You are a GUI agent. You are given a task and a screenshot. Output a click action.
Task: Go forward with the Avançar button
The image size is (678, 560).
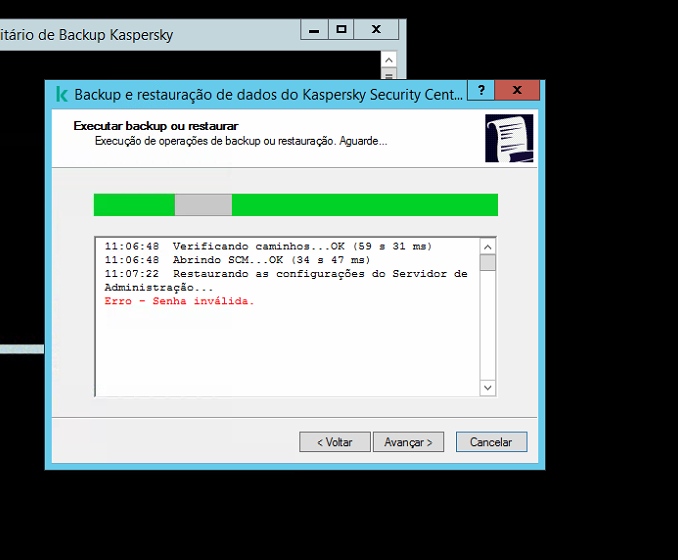(x=408, y=442)
